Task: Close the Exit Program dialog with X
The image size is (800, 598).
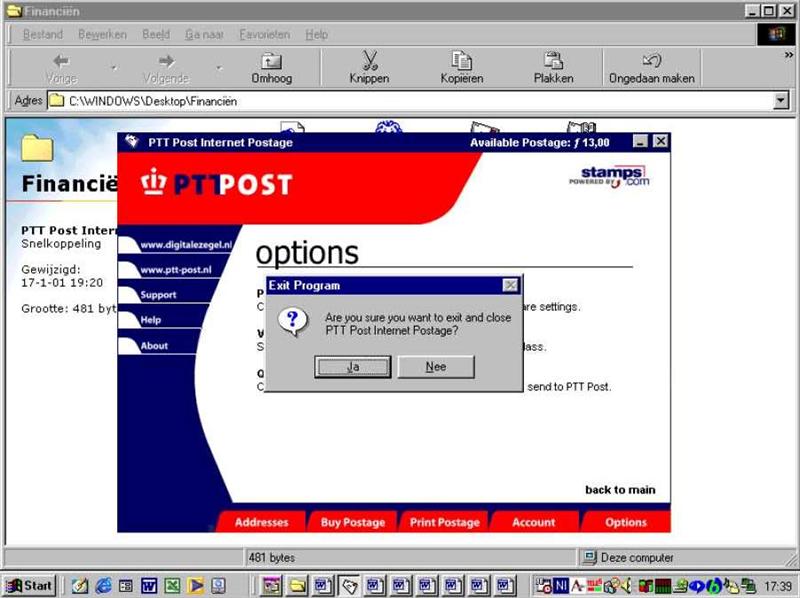Action: pyautogui.click(x=510, y=285)
